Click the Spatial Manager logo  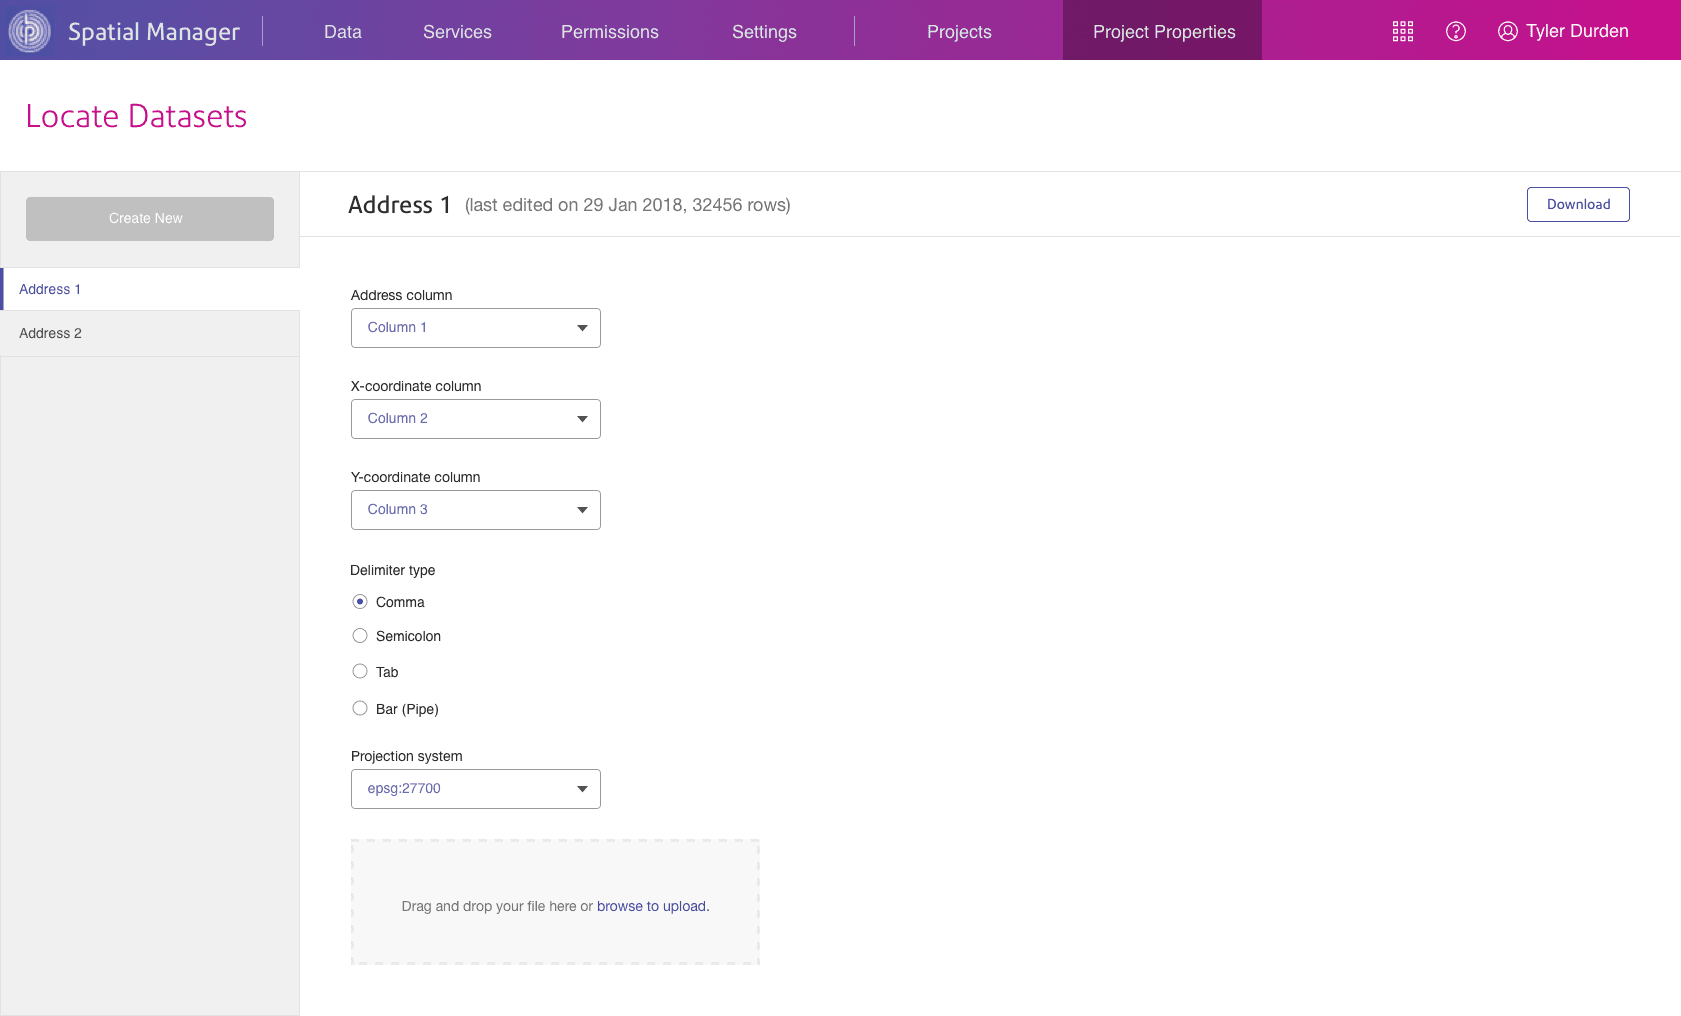(x=28, y=30)
